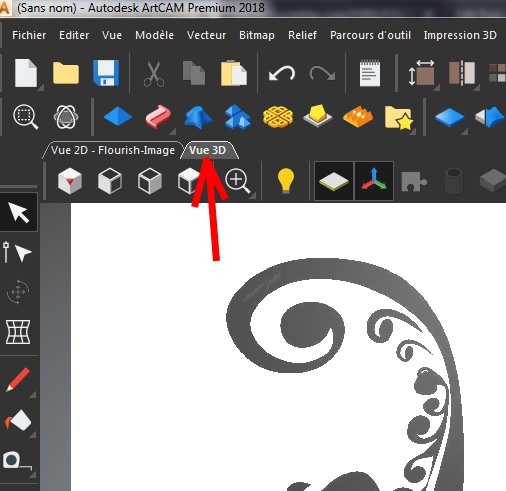This screenshot has height=491, width=506.
Task: Click the Undo arrow icon
Action: tap(282, 73)
